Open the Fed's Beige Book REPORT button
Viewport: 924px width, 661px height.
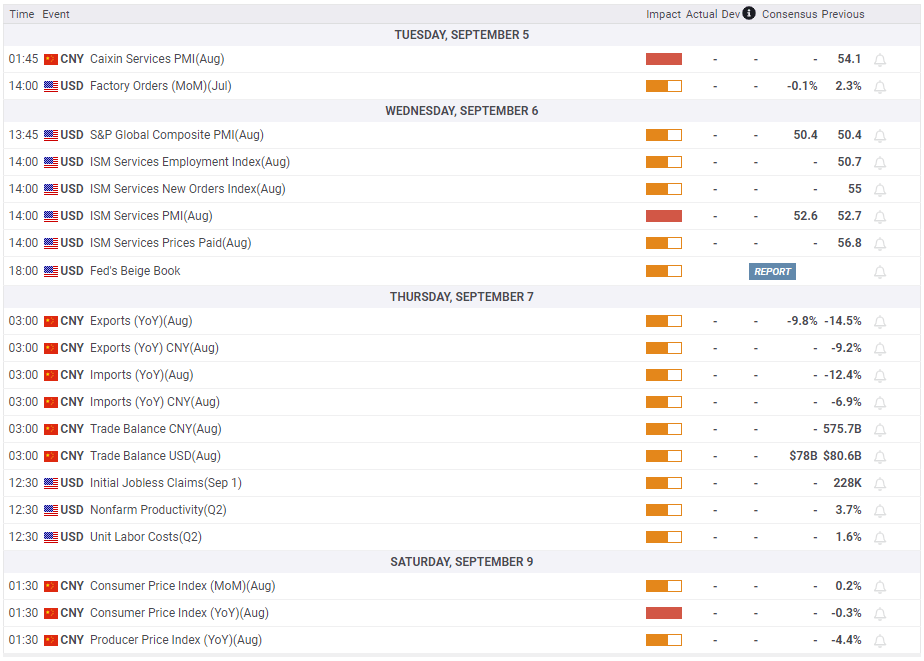[772, 271]
